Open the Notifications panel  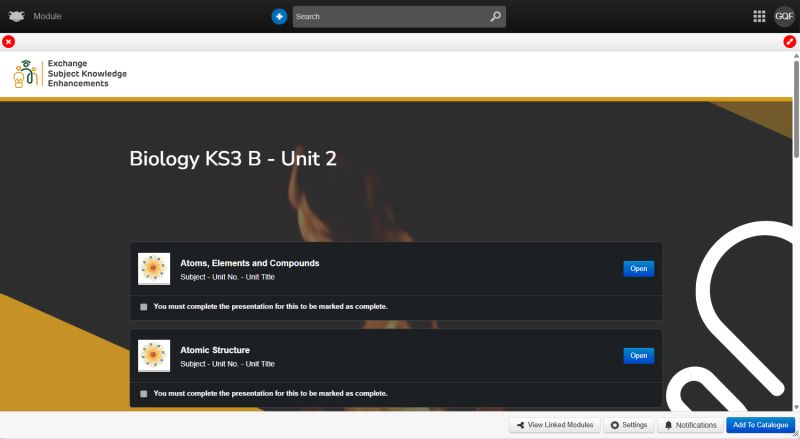(x=690, y=425)
